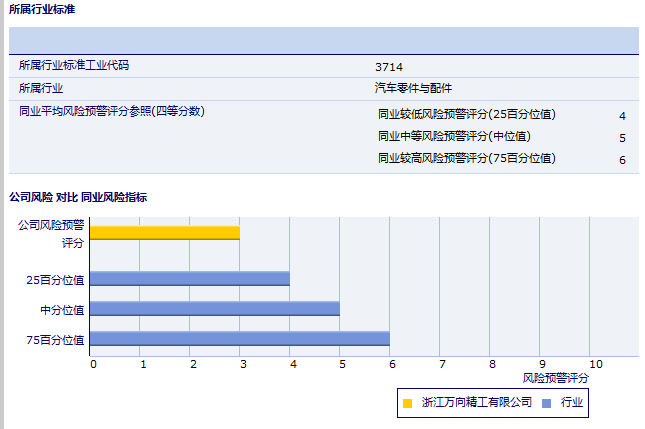
Task: Click the 同业较低风险预警评分(25百分位值) text
Action: click(x=466, y=115)
